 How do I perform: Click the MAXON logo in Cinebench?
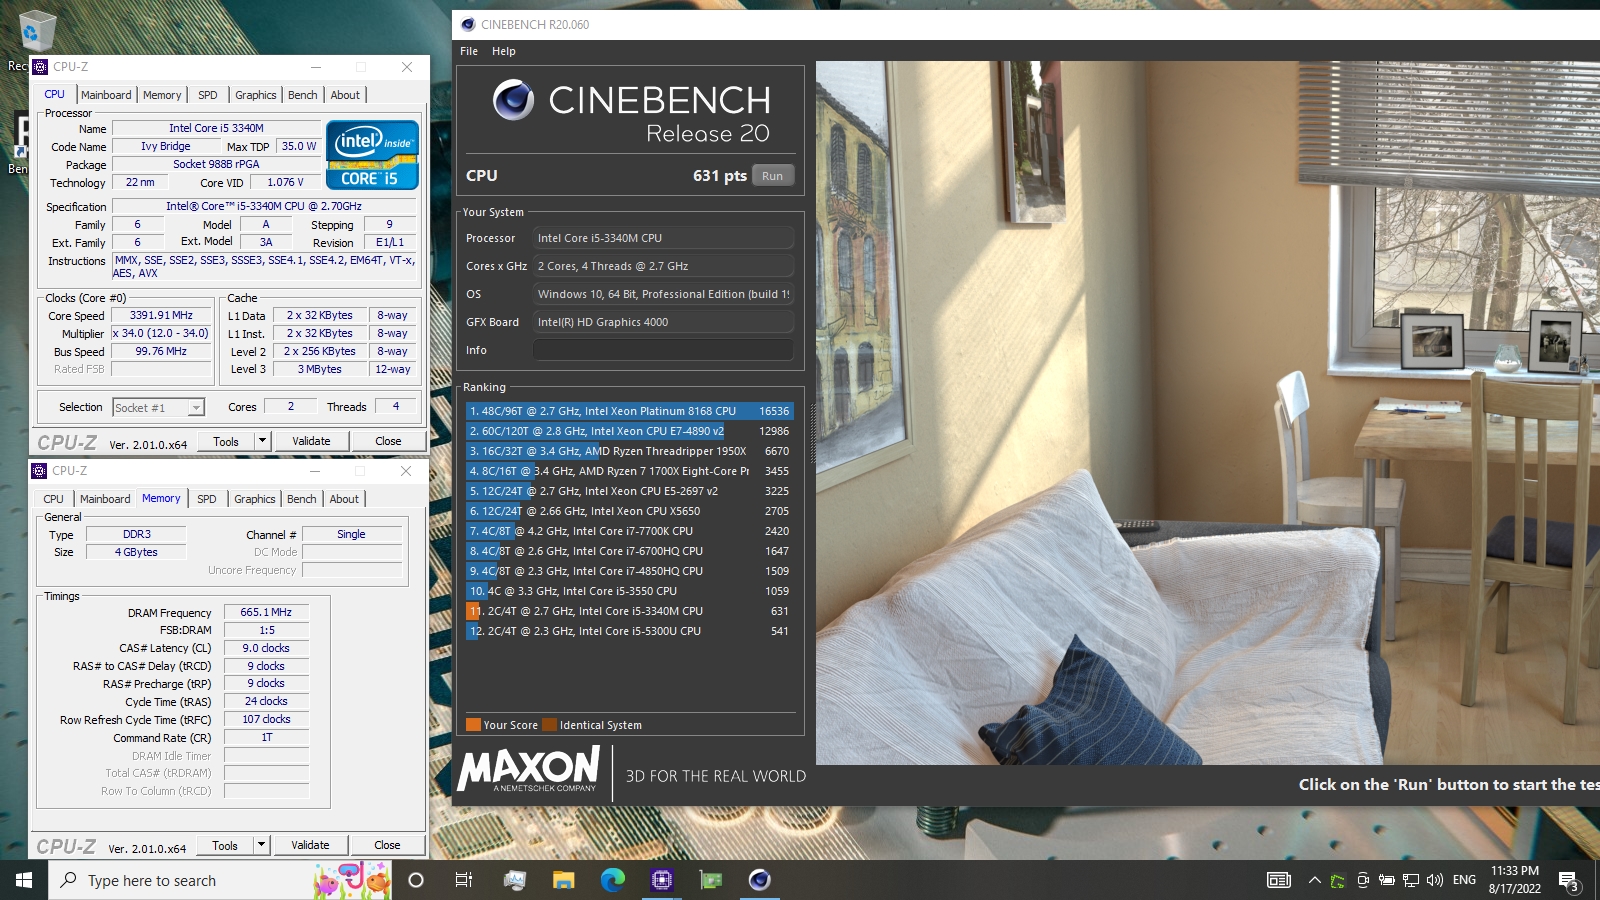(x=528, y=770)
